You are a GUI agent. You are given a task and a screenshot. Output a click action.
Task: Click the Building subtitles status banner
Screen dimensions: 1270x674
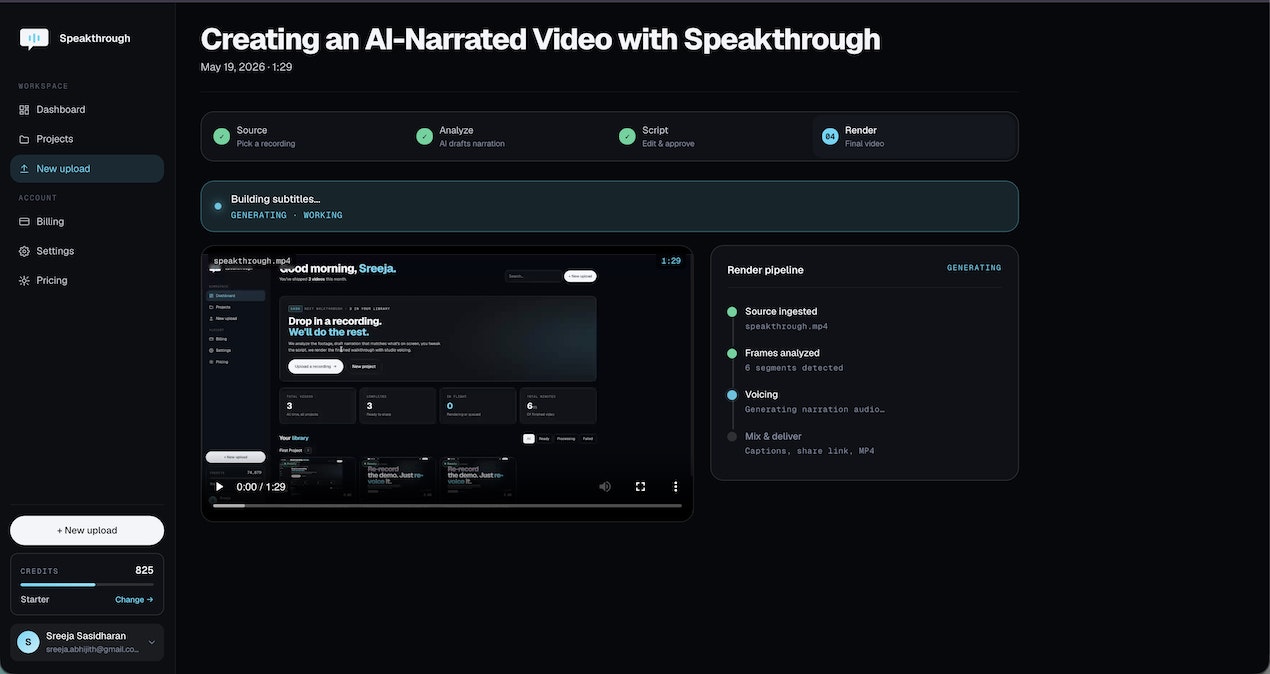pos(610,206)
